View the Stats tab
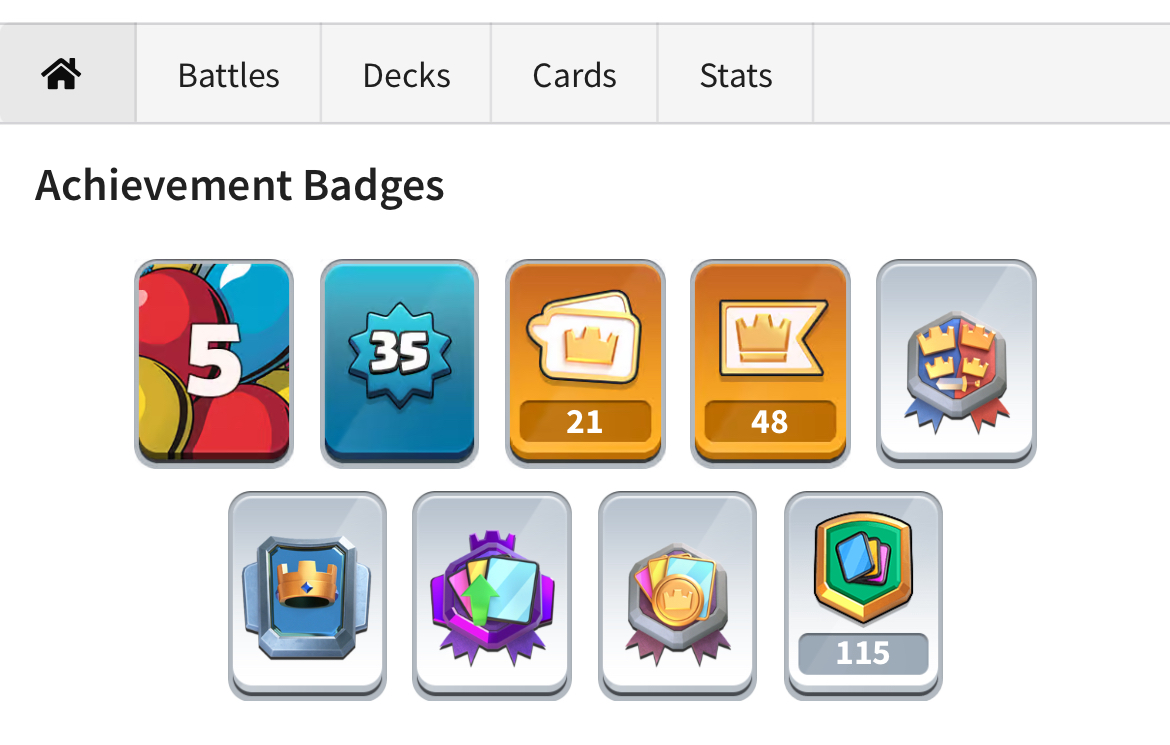Image resolution: width=1170 pixels, height=745 pixels. (735, 74)
